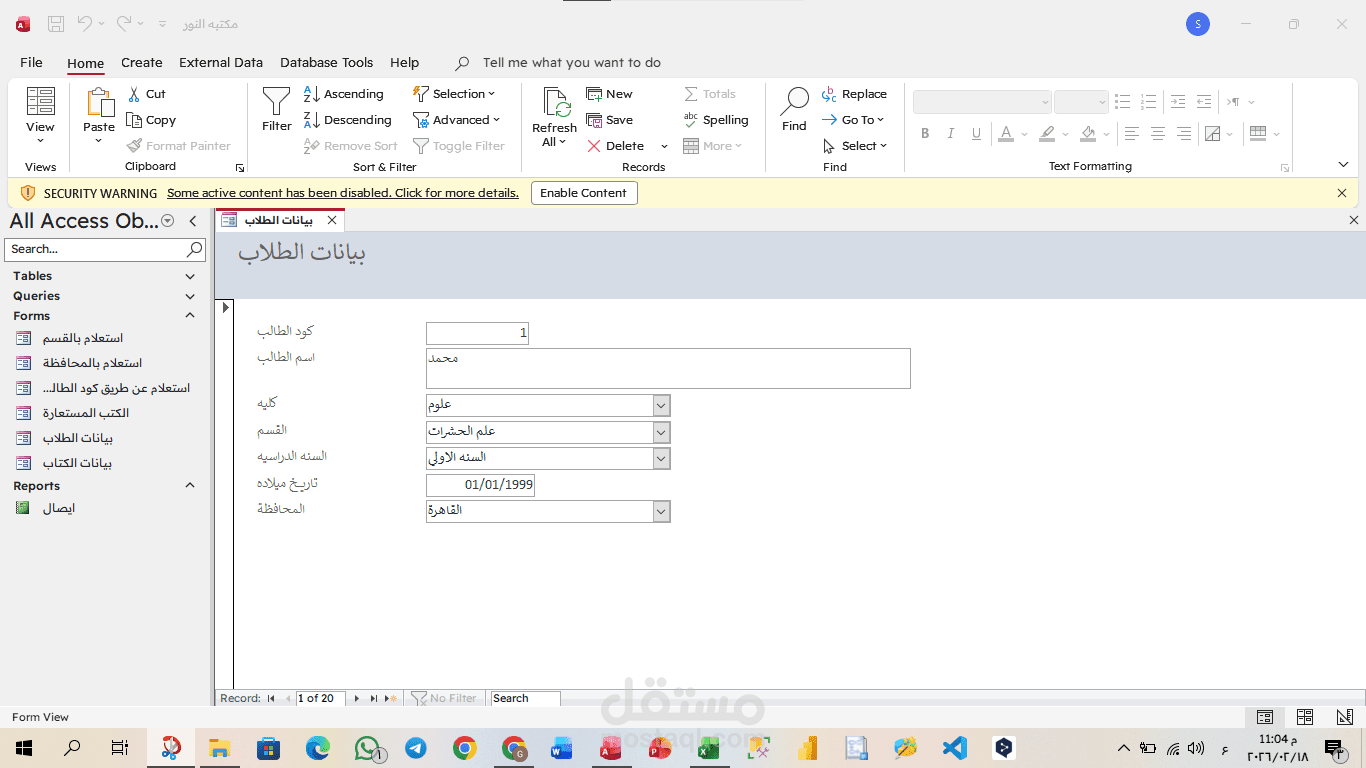Switch to the External Data tab
This screenshot has height=768, width=1366.
click(x=221, y=62)
